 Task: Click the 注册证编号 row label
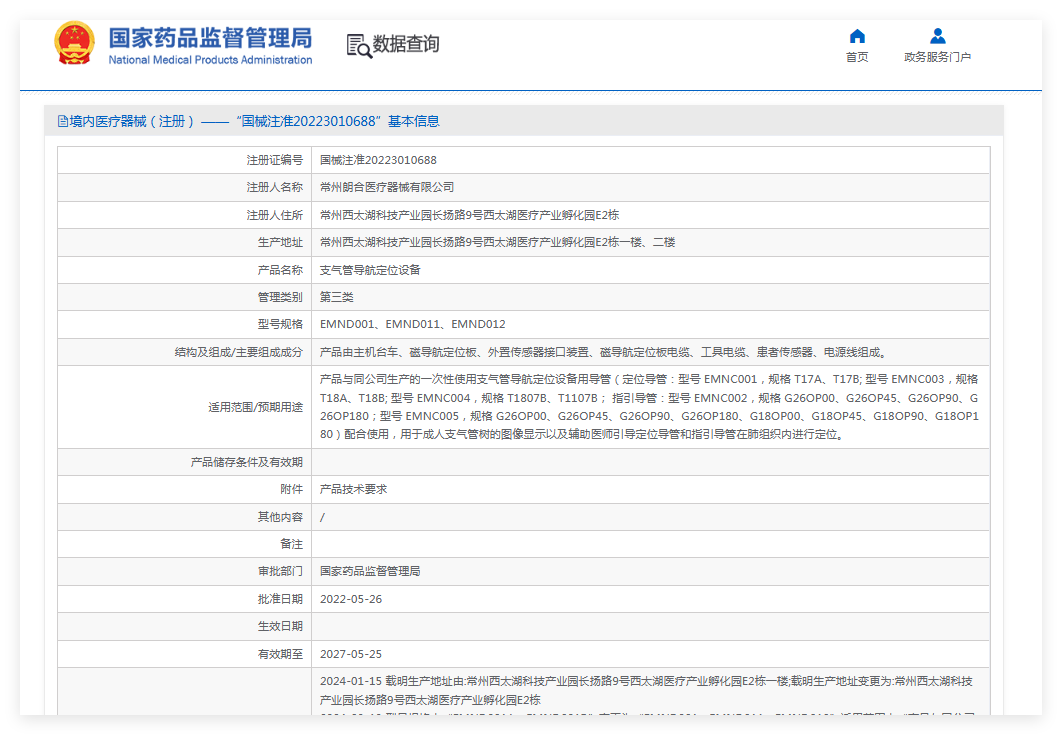click(x=274, y=160)
